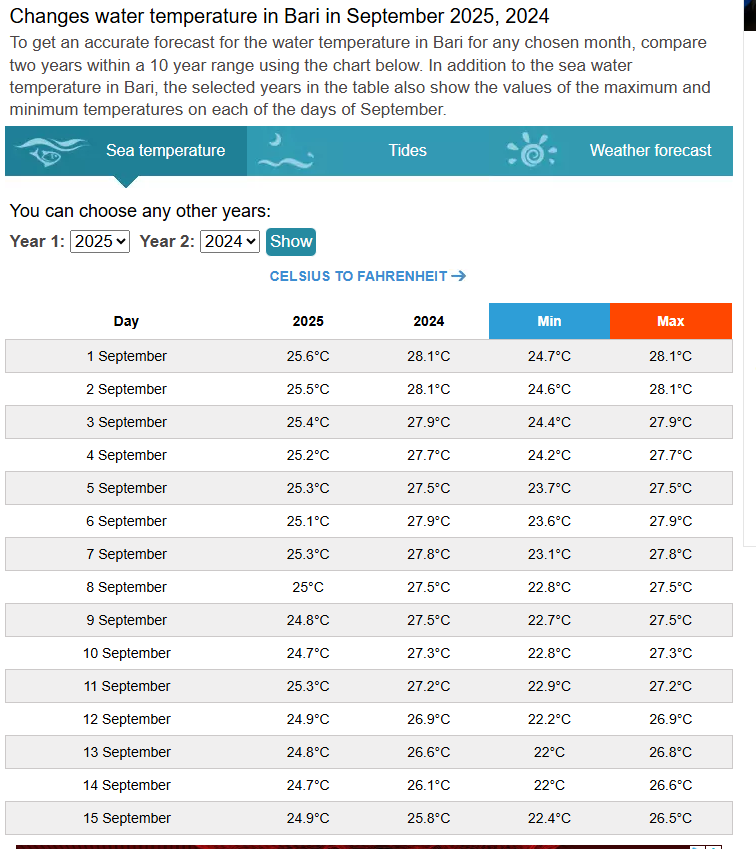Select the 1 September row label
Screen dimensions: 756x849
coord(127,356)
